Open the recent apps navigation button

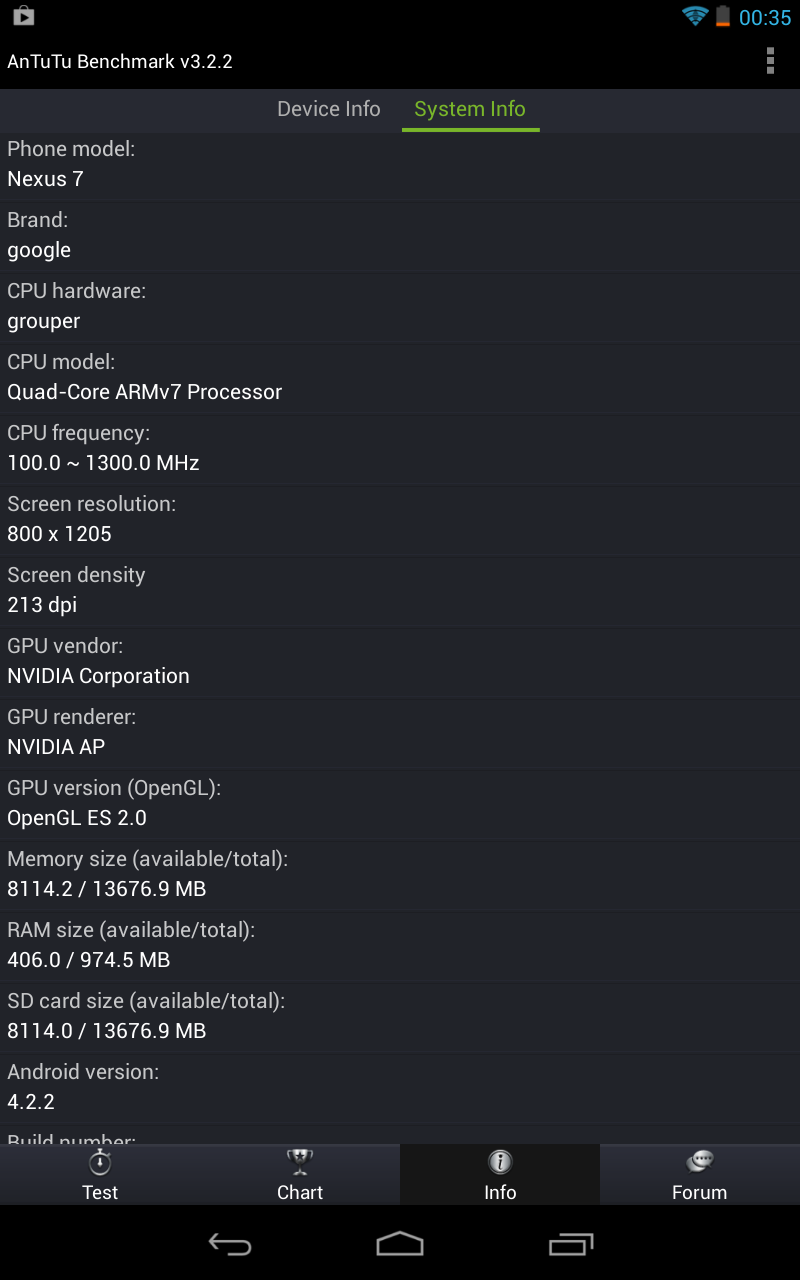[571, 1243]
